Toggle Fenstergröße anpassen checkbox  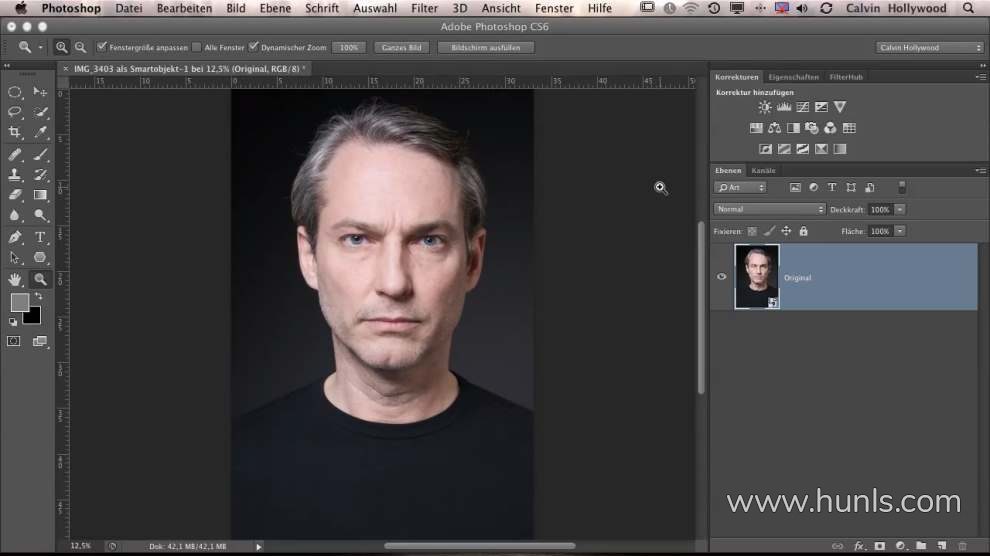click(102, 47)
